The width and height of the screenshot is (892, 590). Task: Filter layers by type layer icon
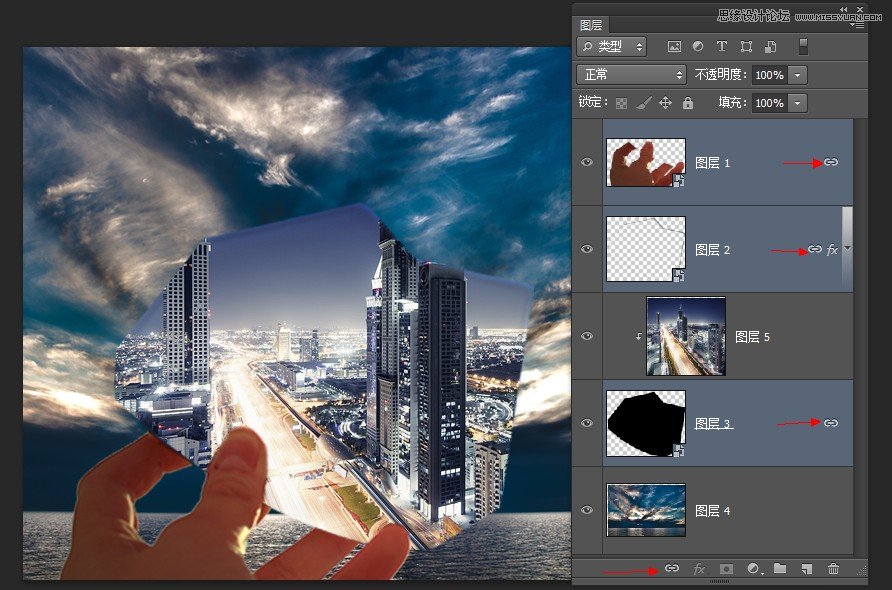coord(722,47)
